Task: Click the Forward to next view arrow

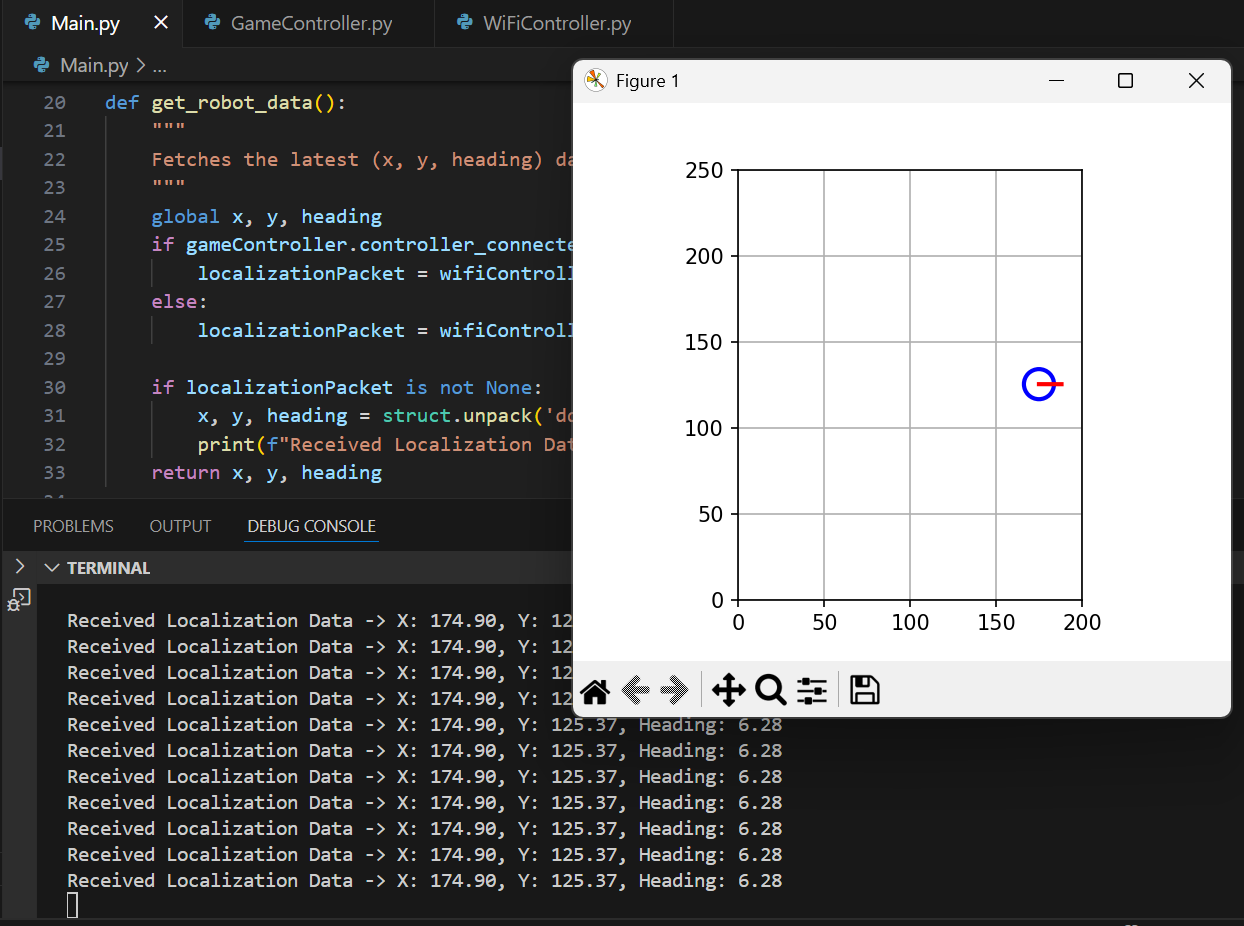Action: [x=675, y=690]
